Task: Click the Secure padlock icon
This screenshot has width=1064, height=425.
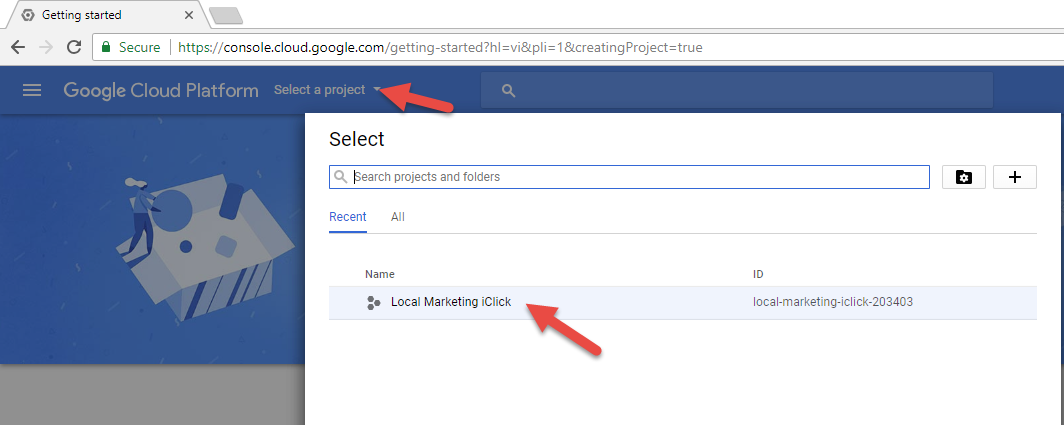Action: click(x=105, y=48)
